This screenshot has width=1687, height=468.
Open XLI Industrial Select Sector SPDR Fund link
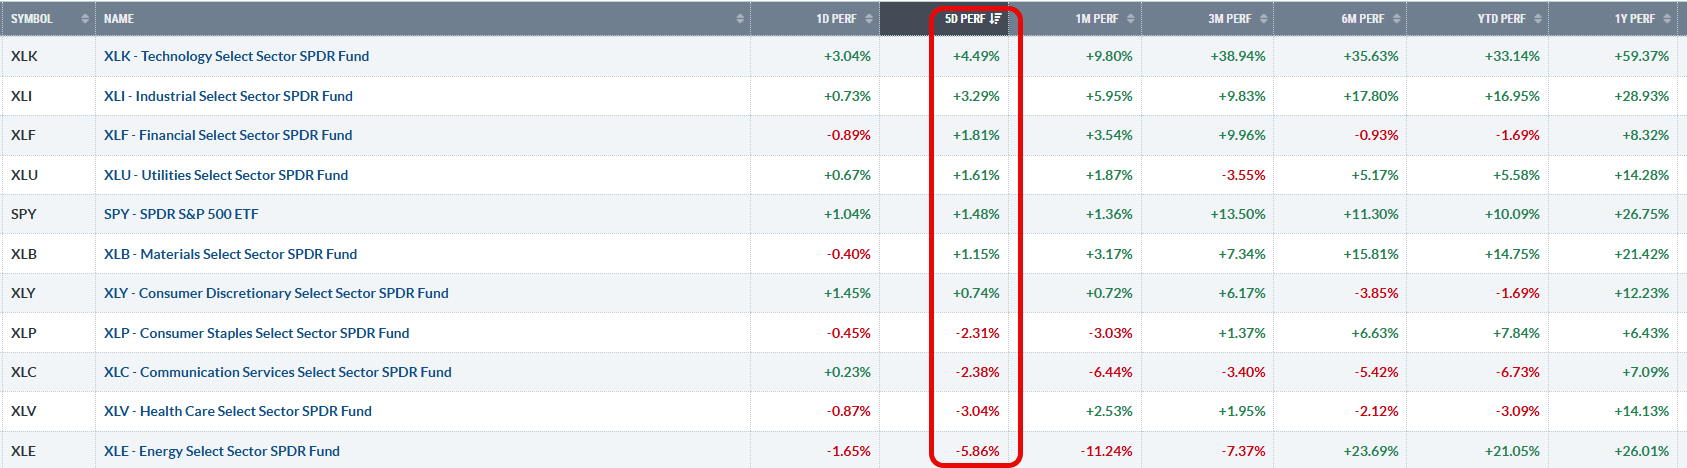(x=228, y=96)
